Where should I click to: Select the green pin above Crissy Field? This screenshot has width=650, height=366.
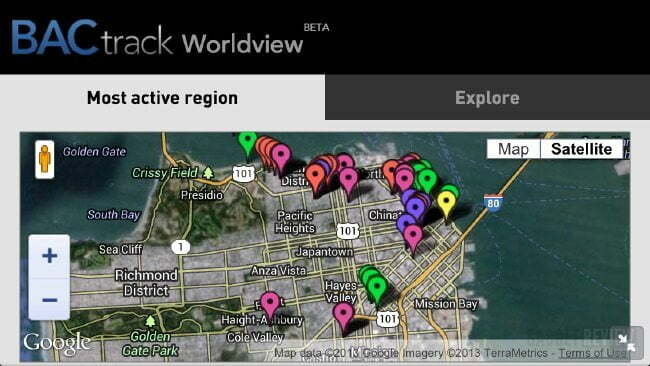point(247,143)
